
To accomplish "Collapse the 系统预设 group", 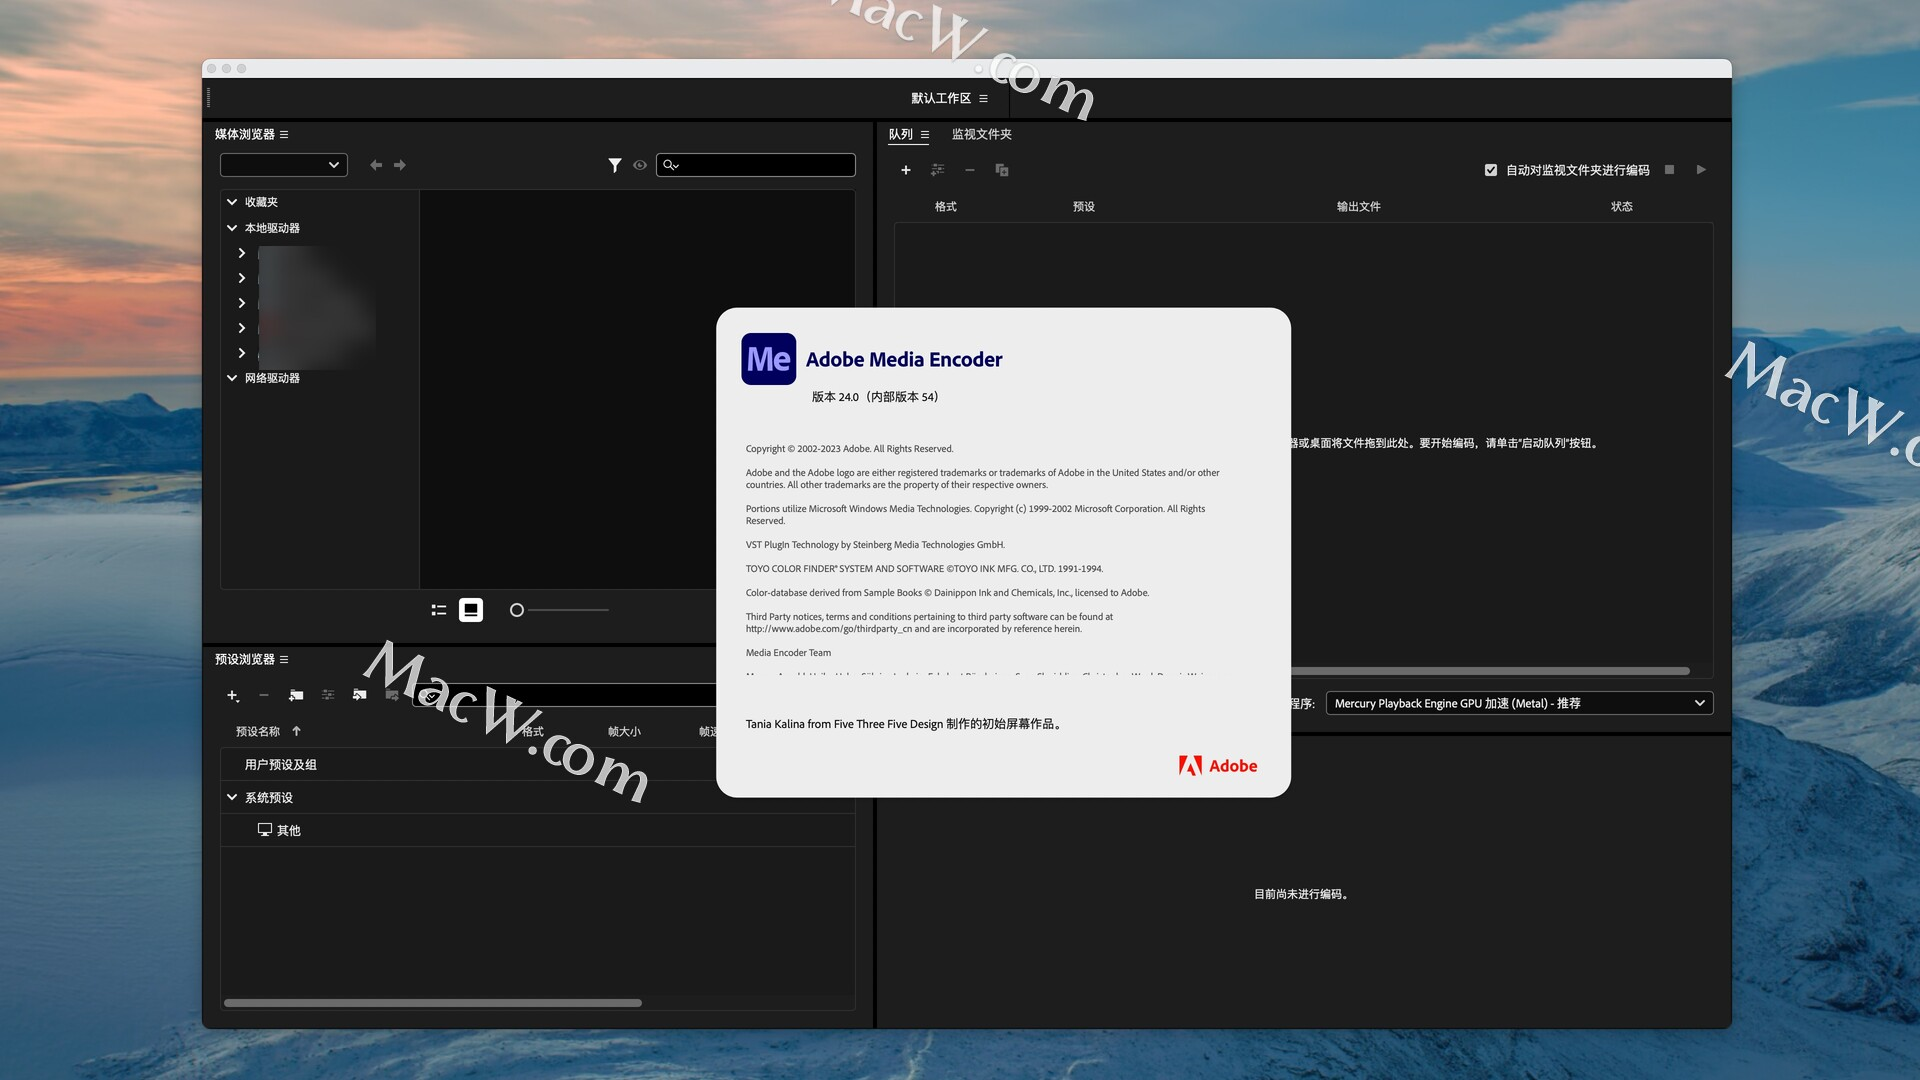I will pos(232,797).
